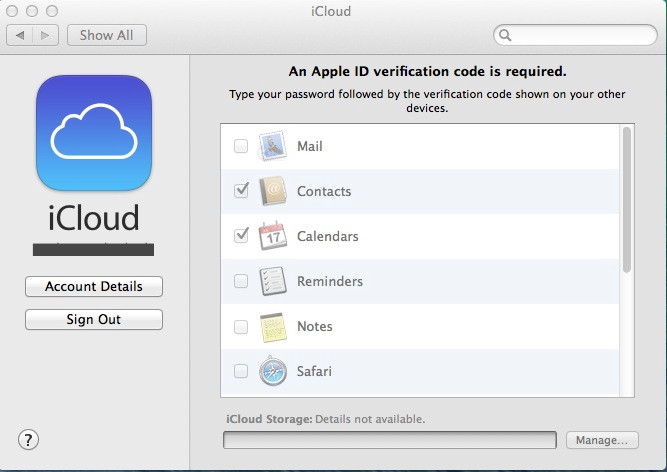Click the search magnifier icon
This screenshot has width=667, height=472.
click(x=505, y=35)
